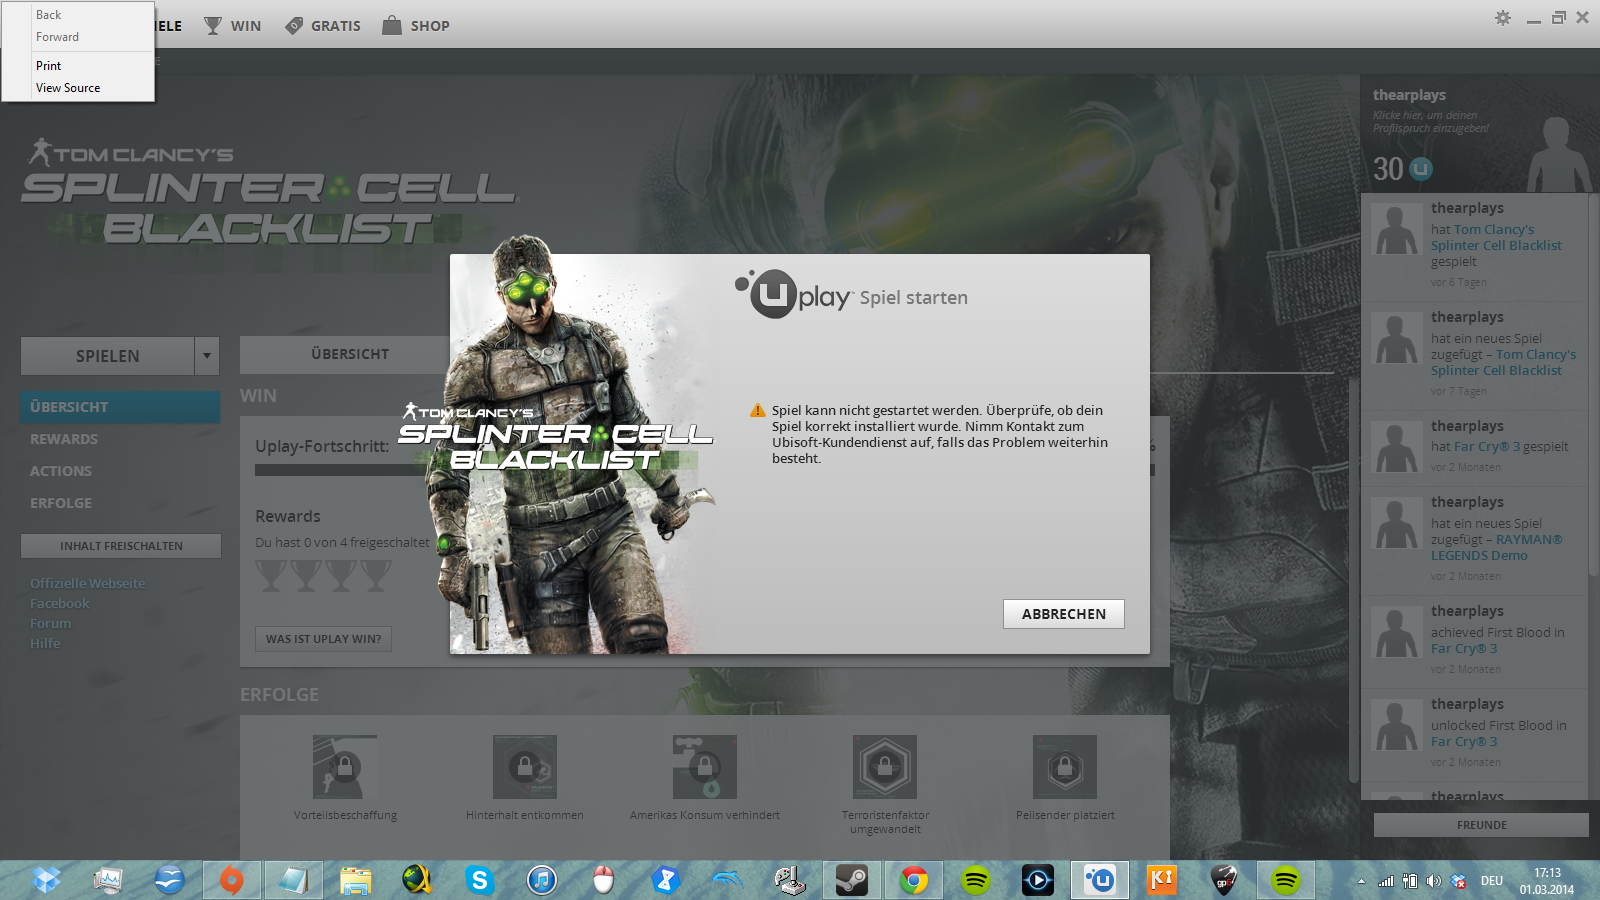This screenshot has width=1600, height=900.
Task: Open Skype from the taskbar
Action: pos(479,880)
